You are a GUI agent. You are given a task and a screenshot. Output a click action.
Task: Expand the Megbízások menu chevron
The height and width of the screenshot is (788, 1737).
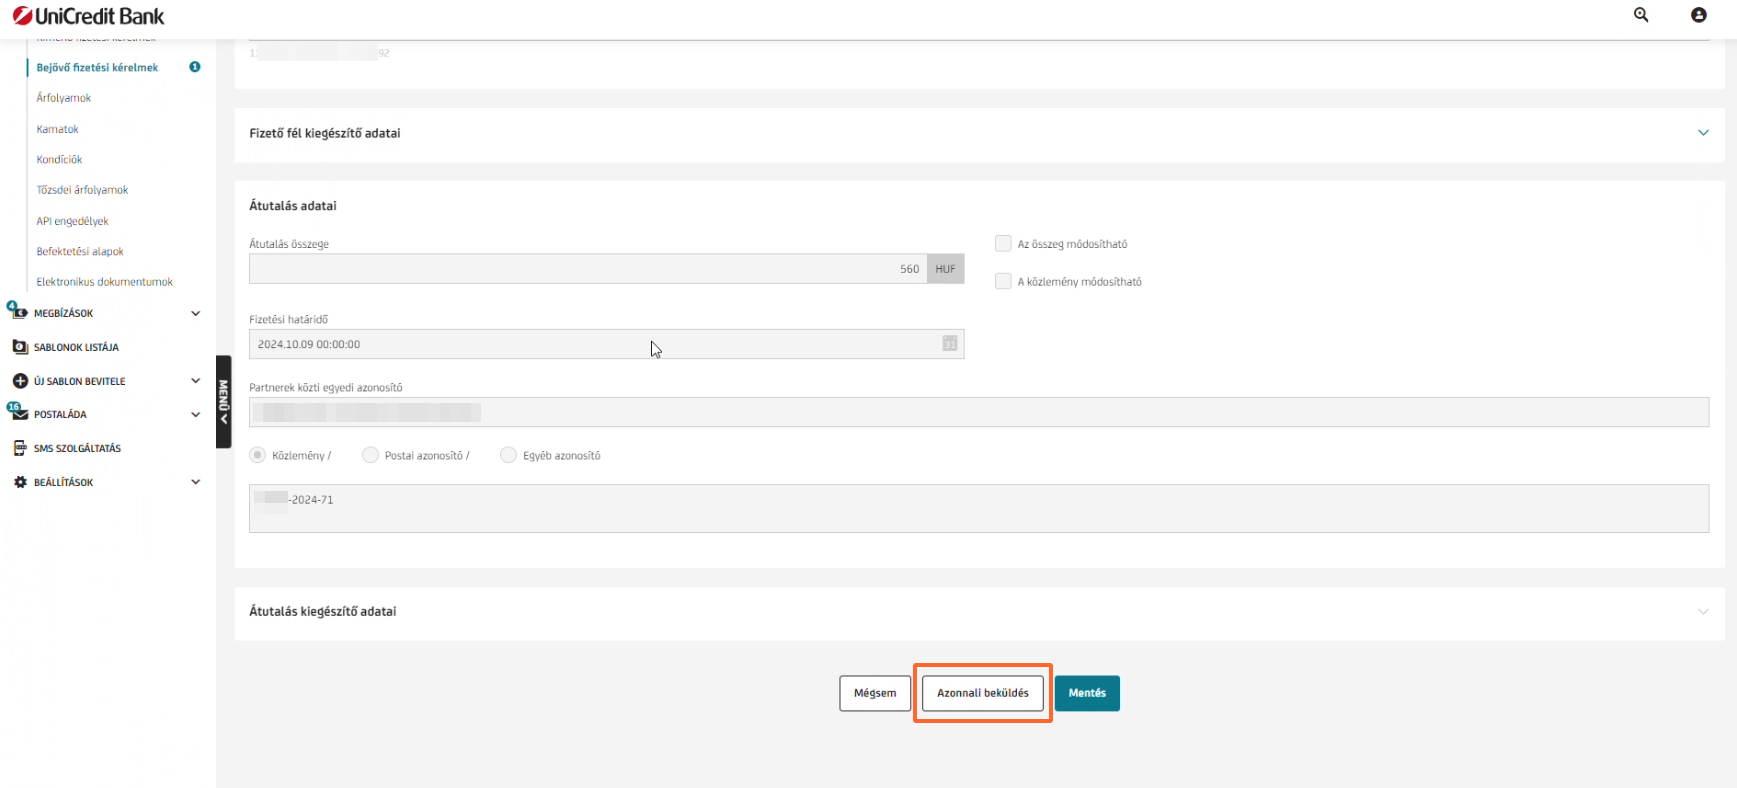tap(196, 313)
